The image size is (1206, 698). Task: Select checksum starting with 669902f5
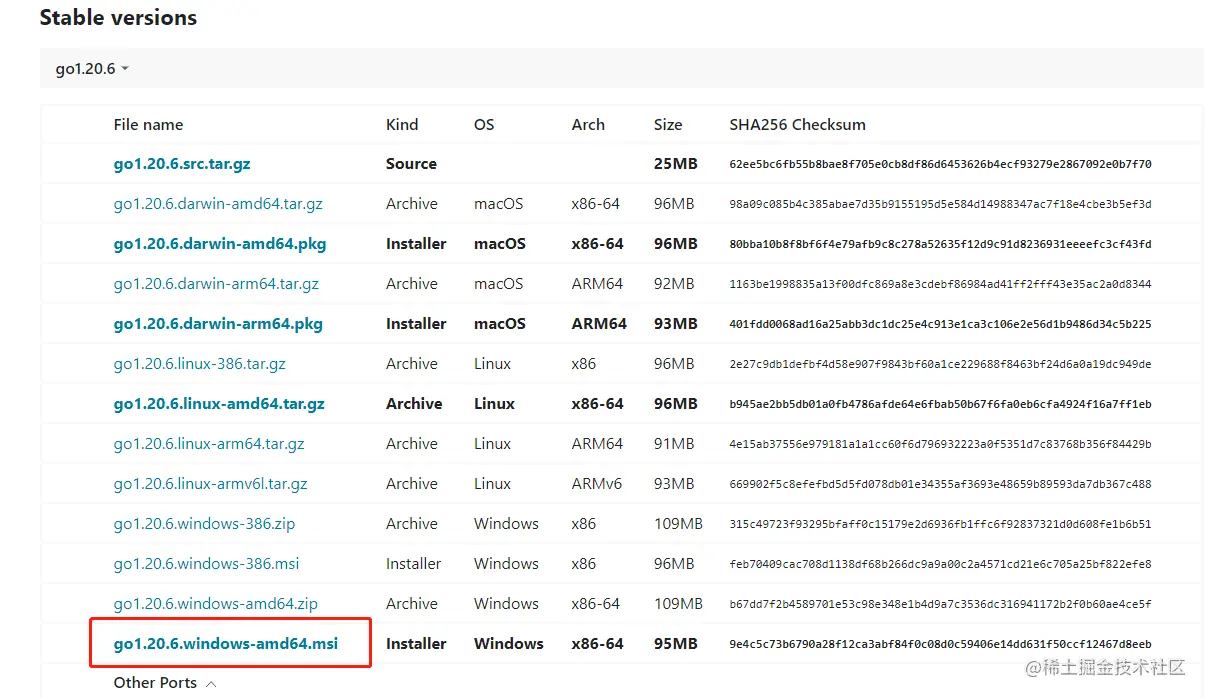[x=941, y=484]
